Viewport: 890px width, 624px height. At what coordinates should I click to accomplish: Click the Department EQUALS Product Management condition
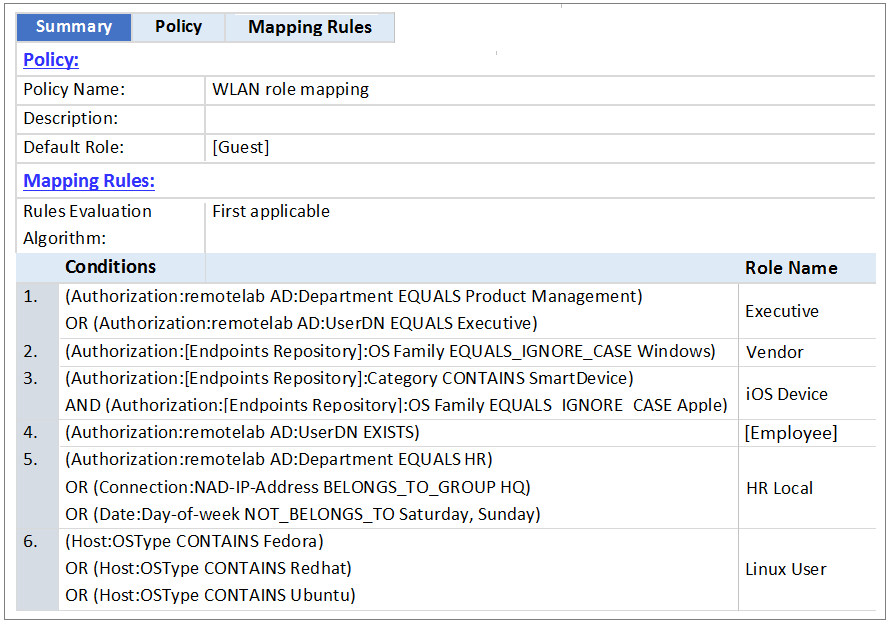[x=354, y=297]
